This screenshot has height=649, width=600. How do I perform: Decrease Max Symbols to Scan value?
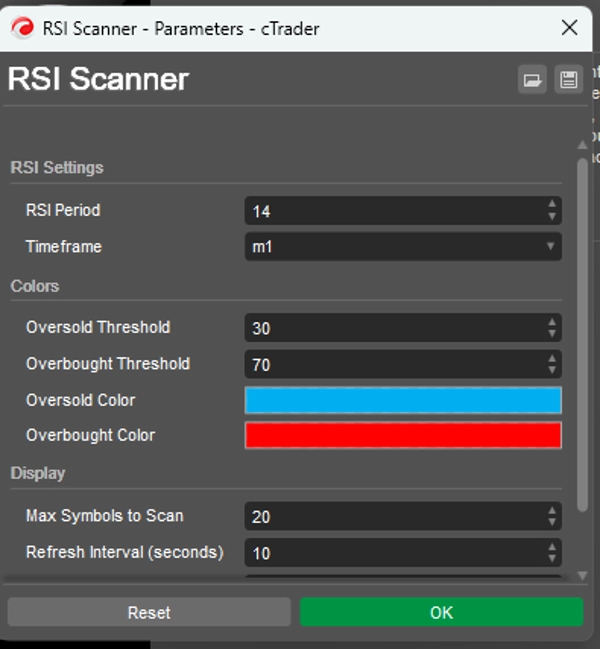tap(552, 522)
